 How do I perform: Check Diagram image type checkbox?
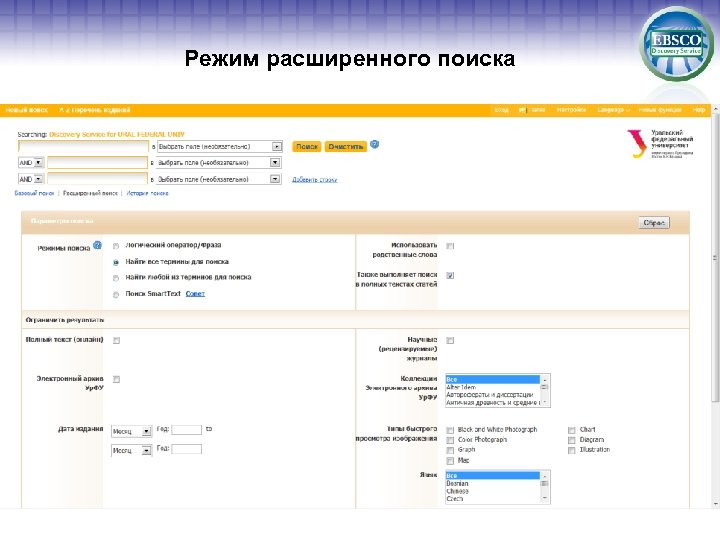(x=572, y=440)
